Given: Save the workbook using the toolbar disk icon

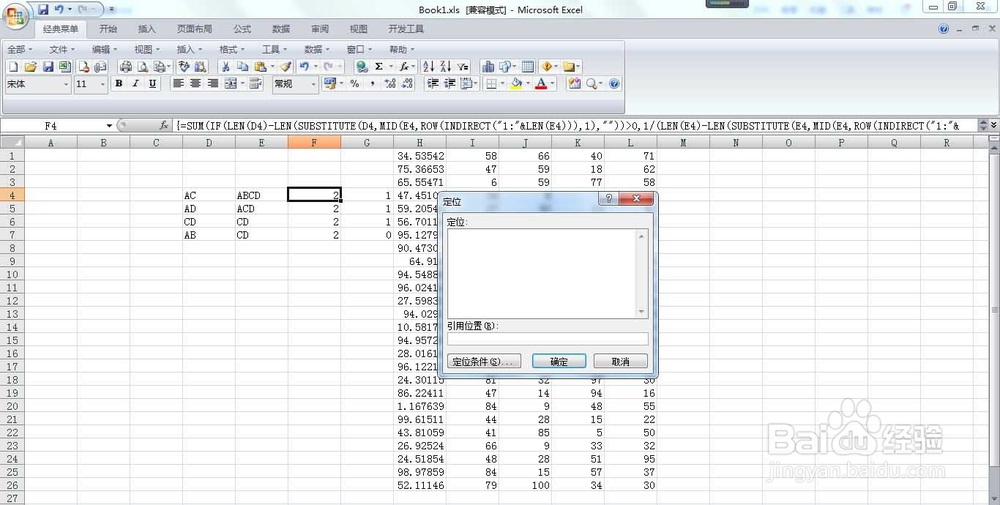Looking at the screenshot, I should pyautogui.click(x=48, y=66).
